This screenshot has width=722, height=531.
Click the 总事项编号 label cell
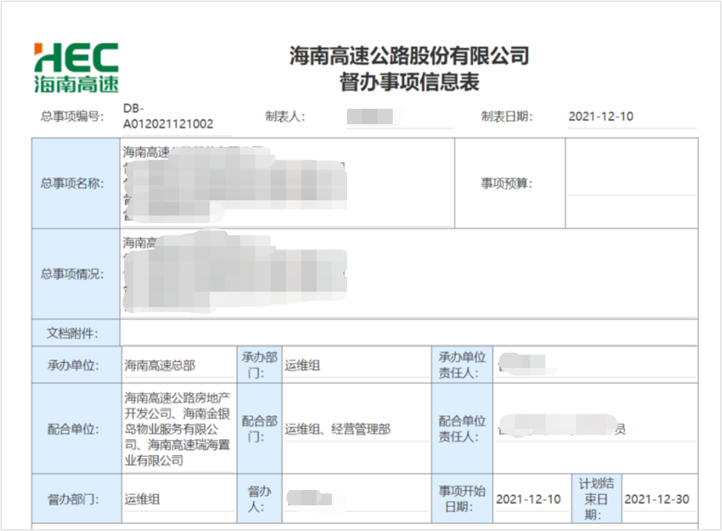70,117
